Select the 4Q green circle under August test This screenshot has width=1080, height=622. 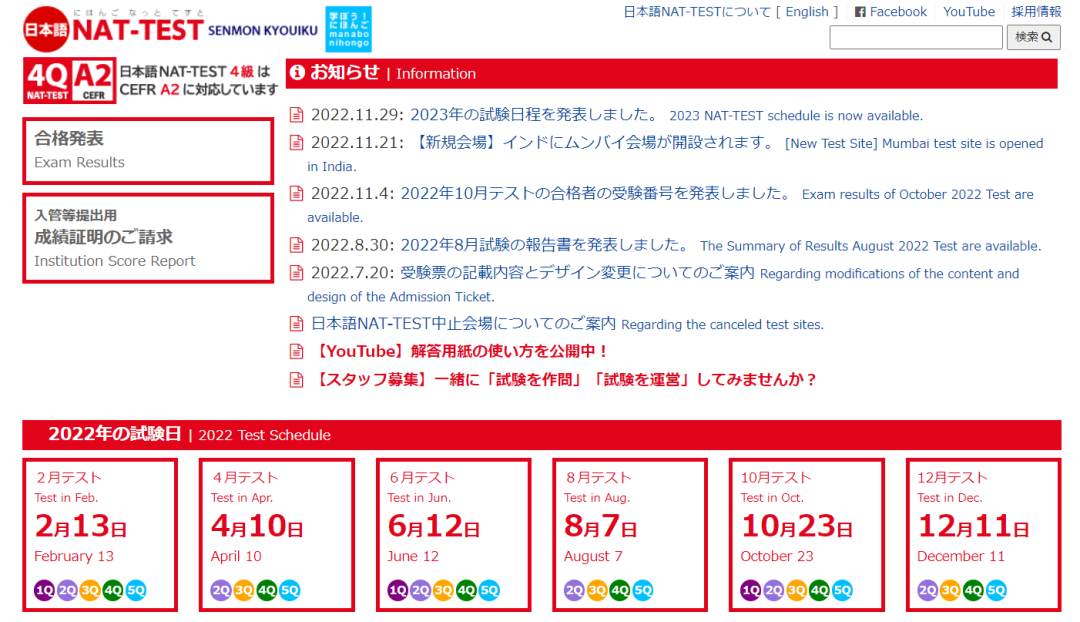pyautogui.click(x=620, y=590)
